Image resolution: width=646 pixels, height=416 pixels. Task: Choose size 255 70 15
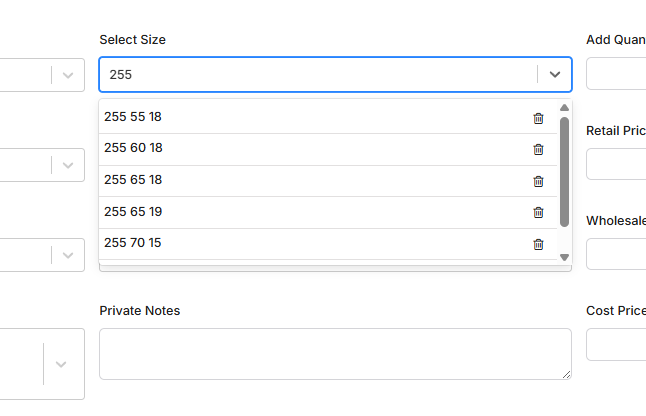point(328,244)
